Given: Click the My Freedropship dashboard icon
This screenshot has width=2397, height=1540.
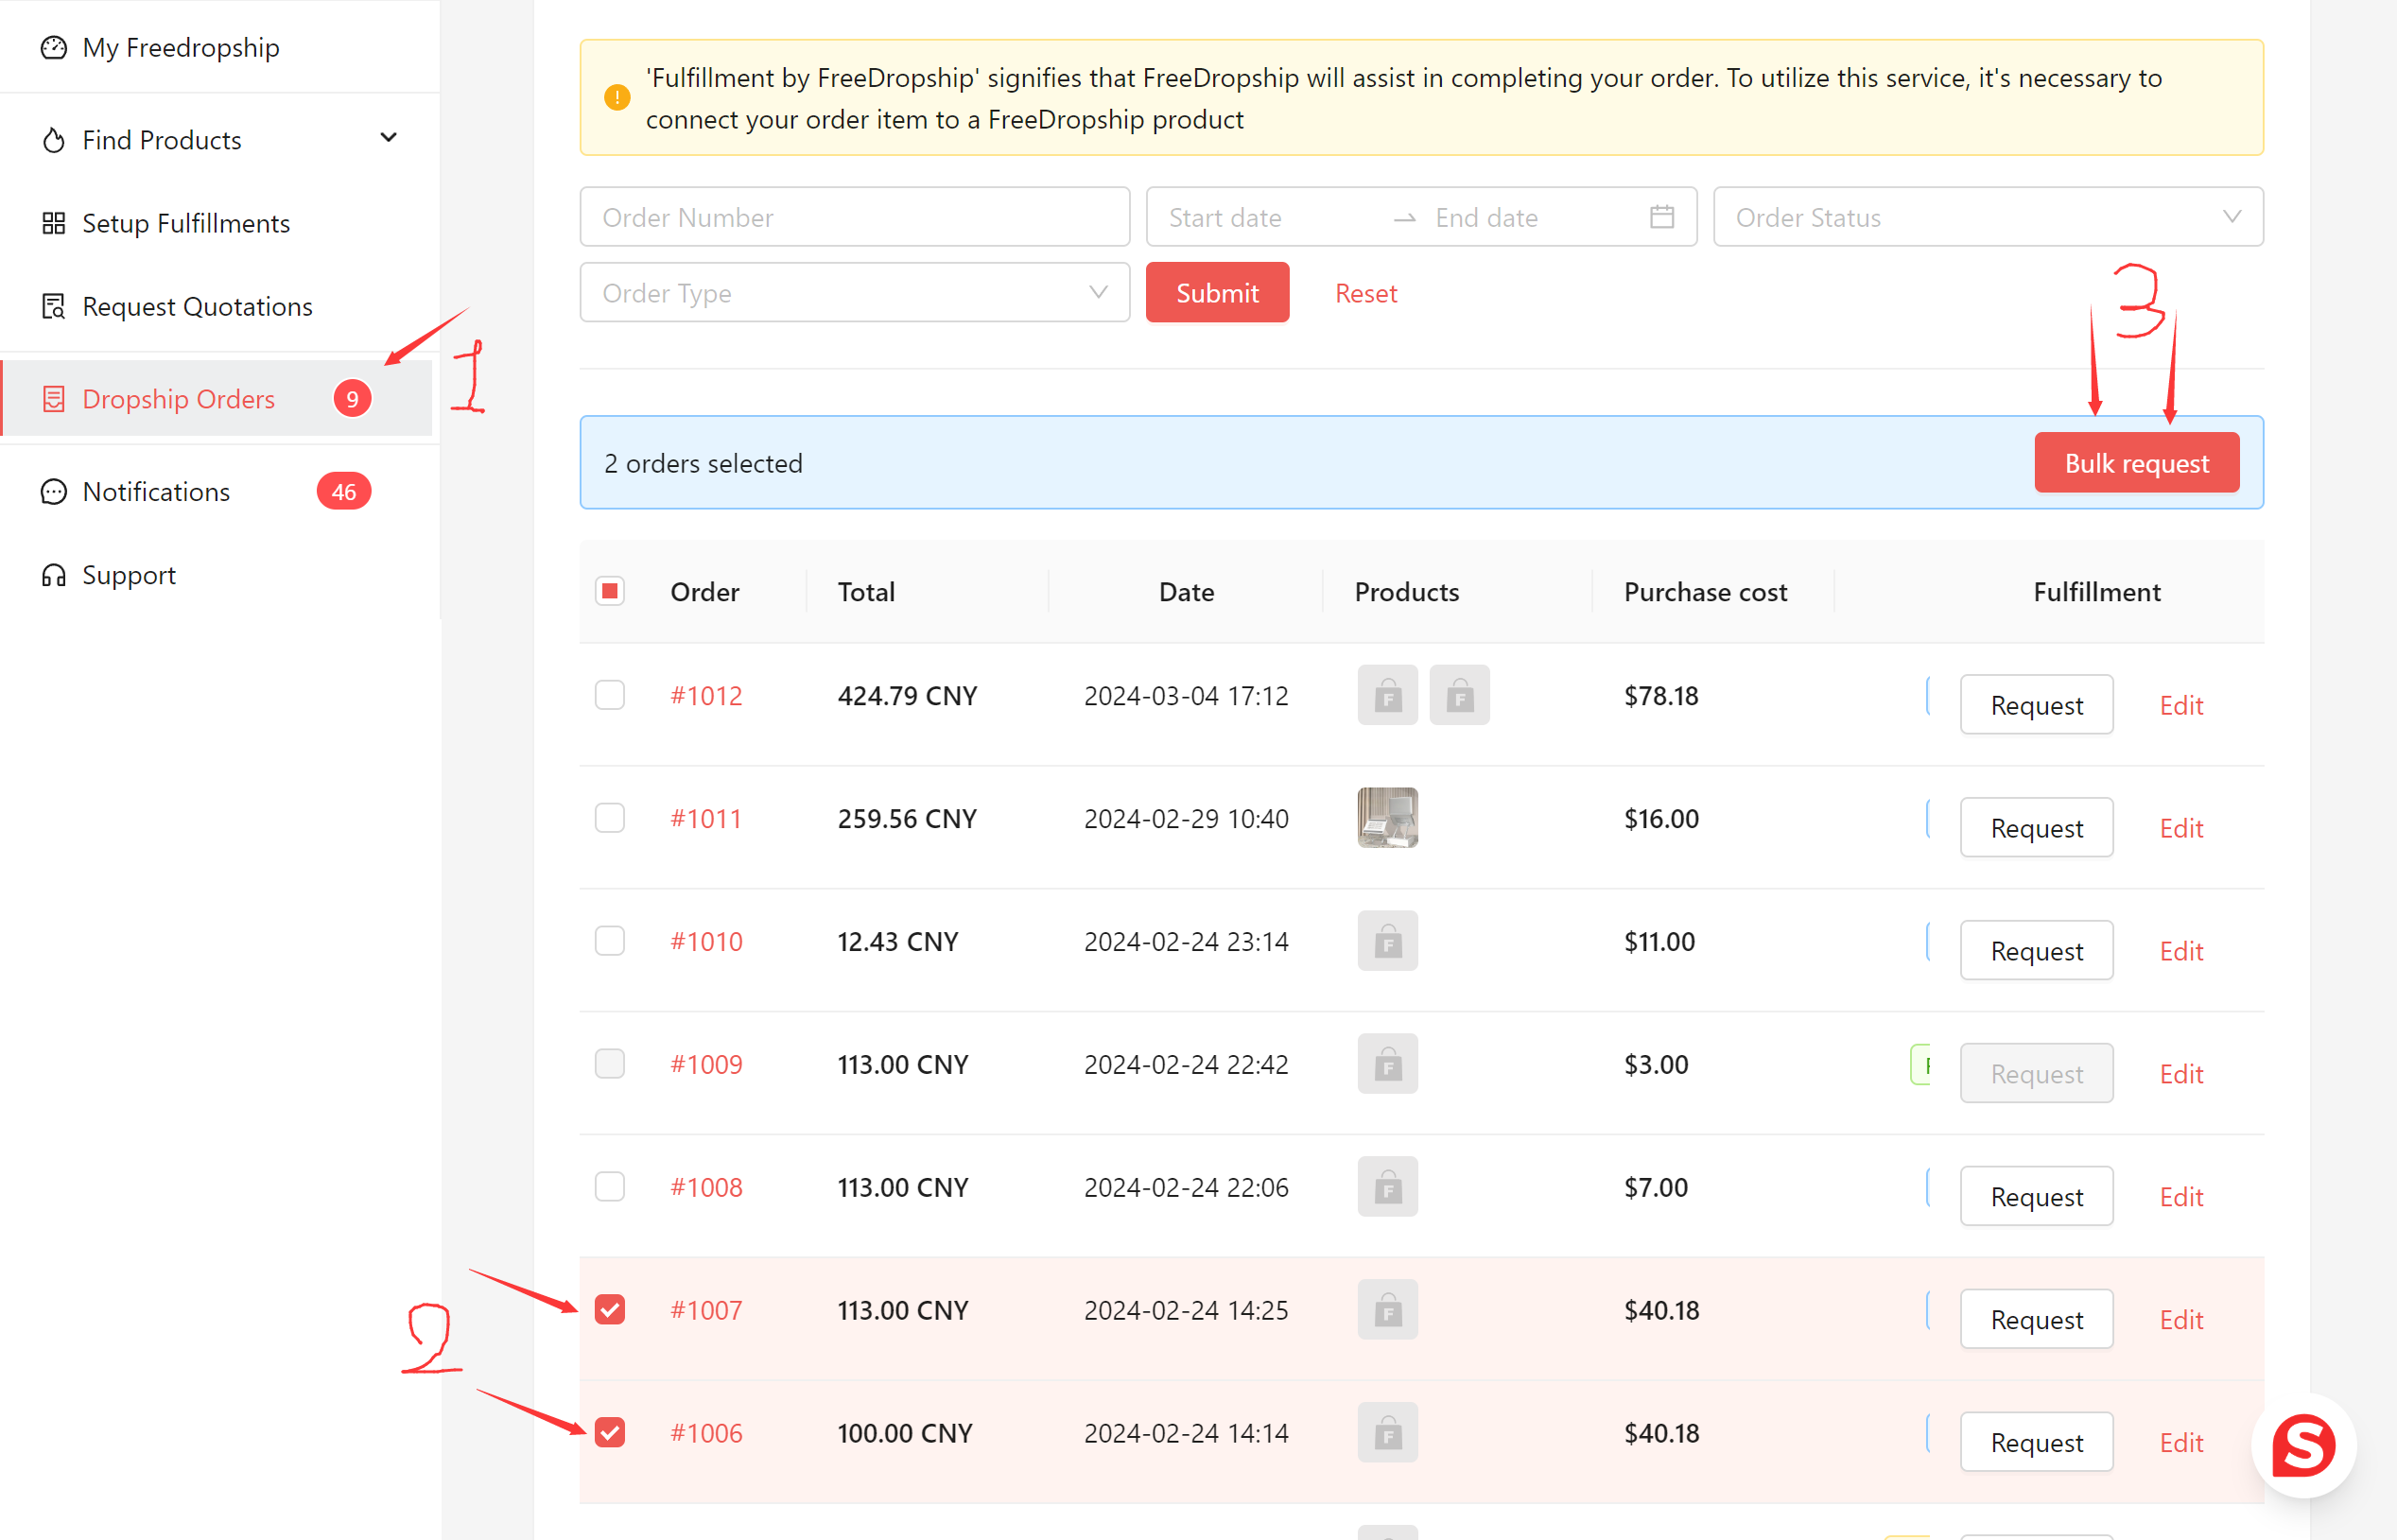Looking at the screenshot, I should tap(54, 47).
